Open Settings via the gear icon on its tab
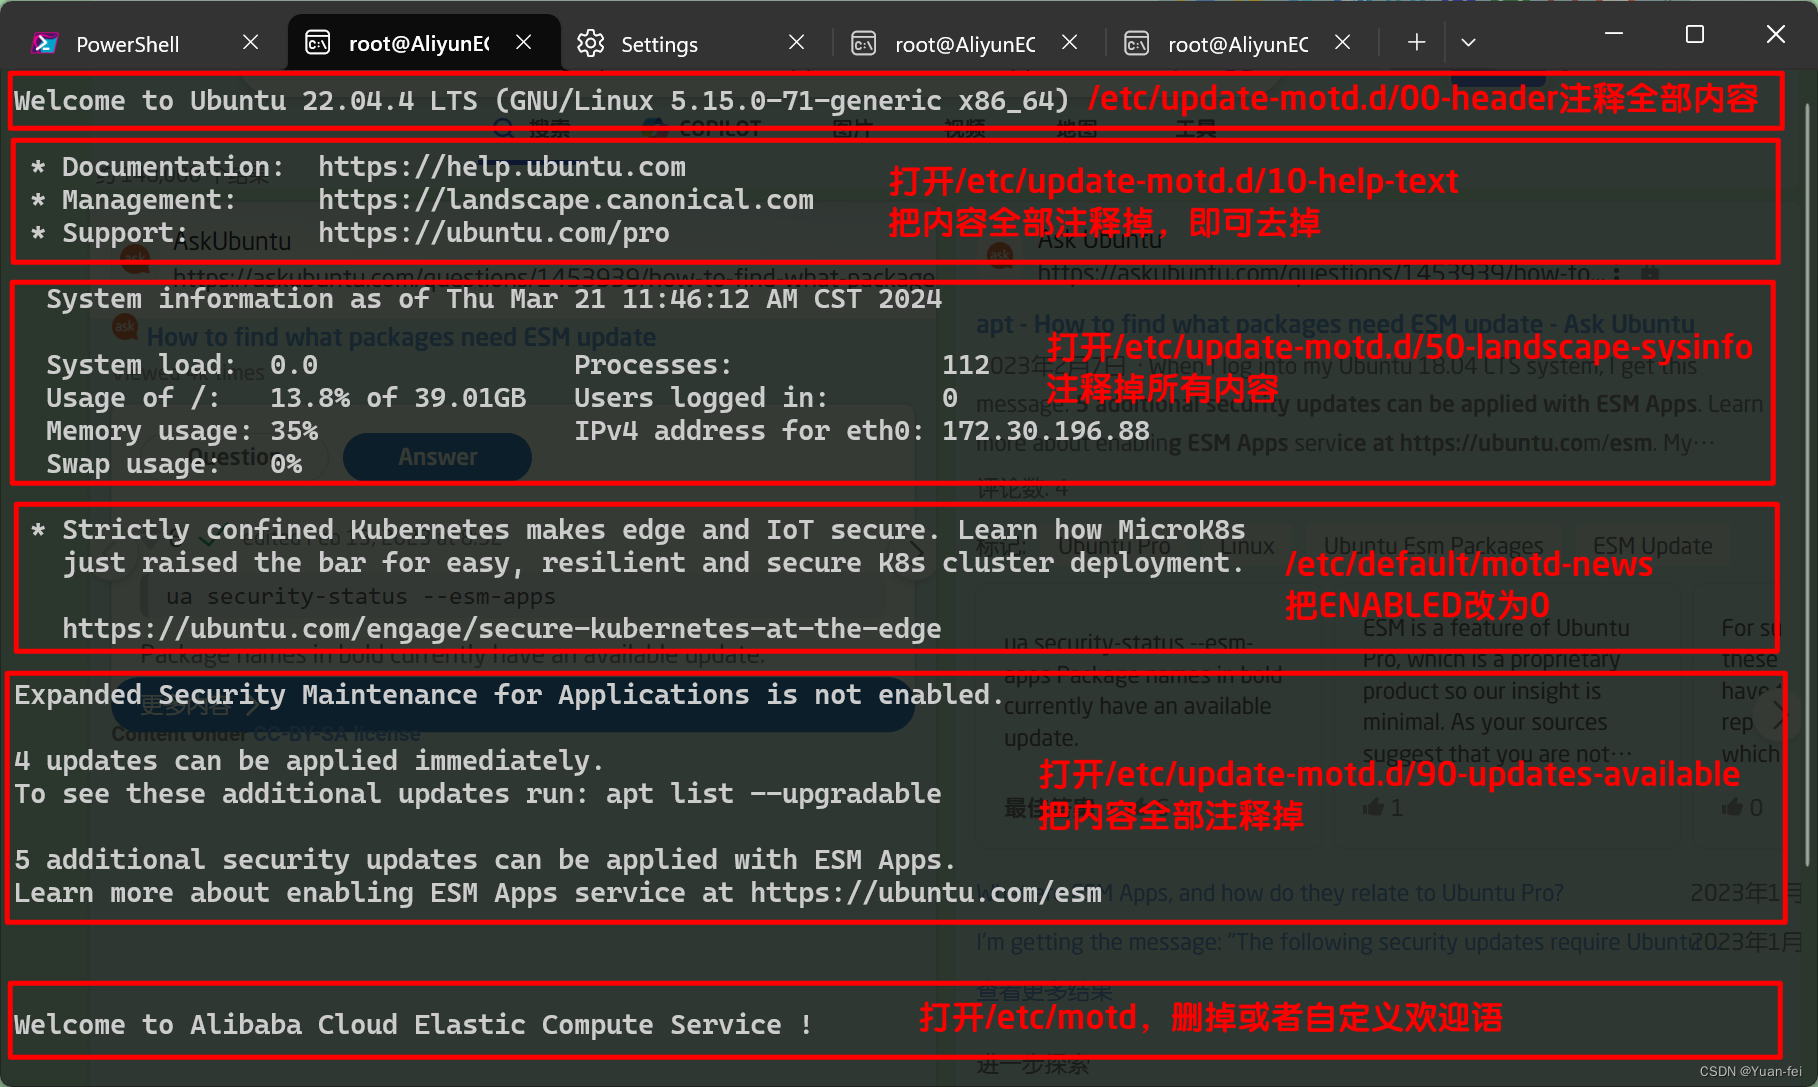The image size is (1818, 1087). click(590, 43)
